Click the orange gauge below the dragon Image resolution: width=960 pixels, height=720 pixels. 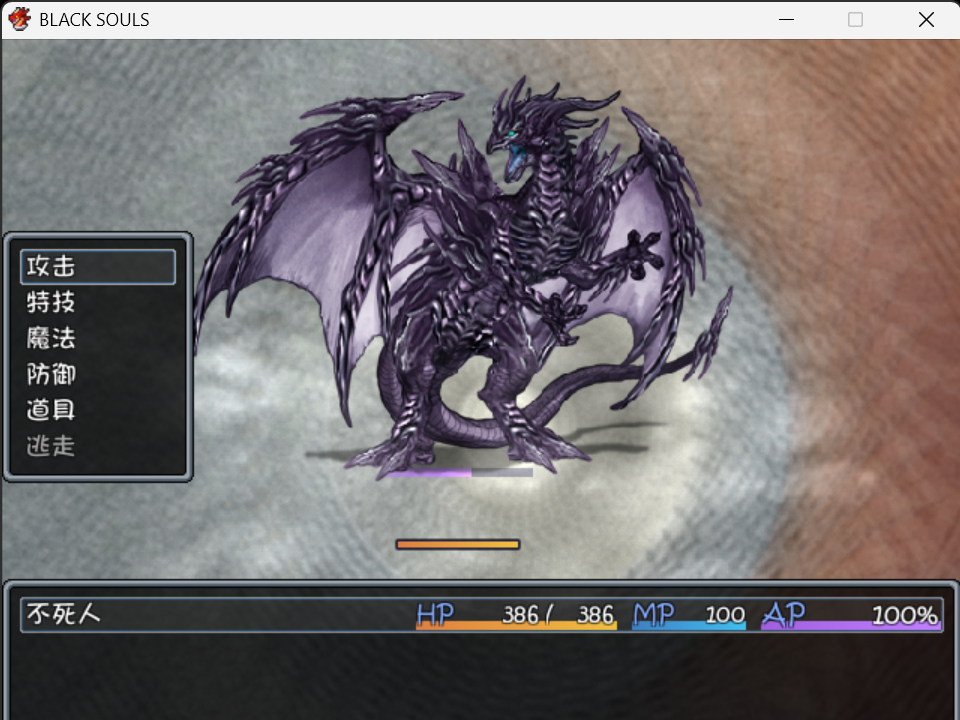pyautogui.click(x=458, y=544)
